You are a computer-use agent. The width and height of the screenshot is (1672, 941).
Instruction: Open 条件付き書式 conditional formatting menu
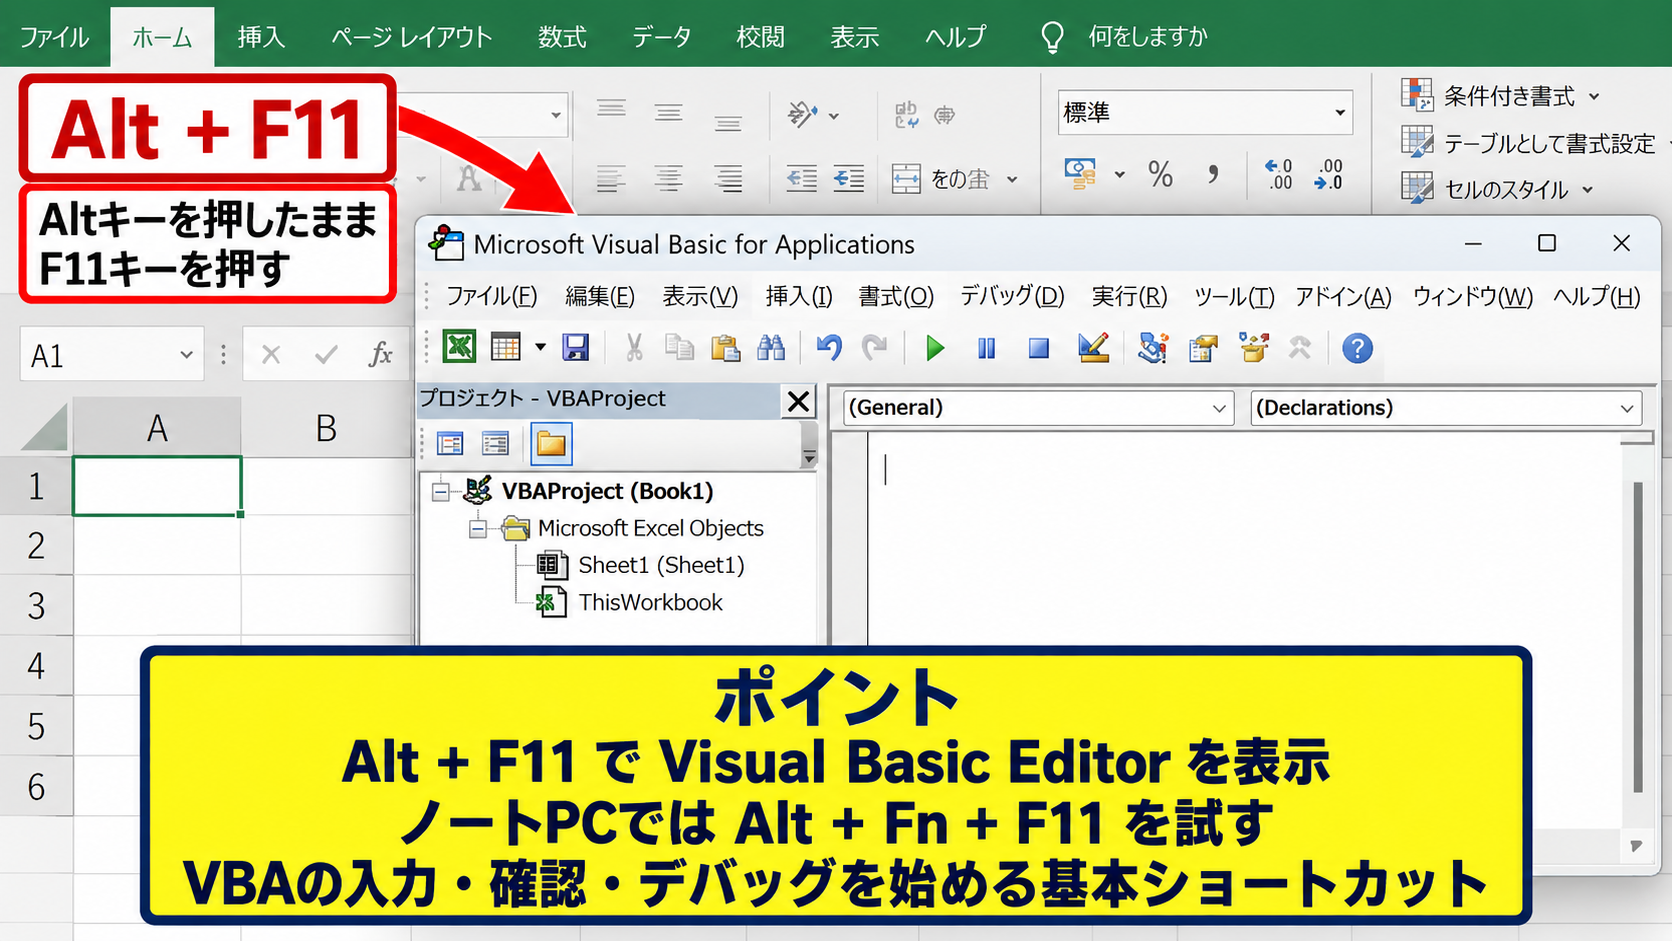(x=1500, y=96)
